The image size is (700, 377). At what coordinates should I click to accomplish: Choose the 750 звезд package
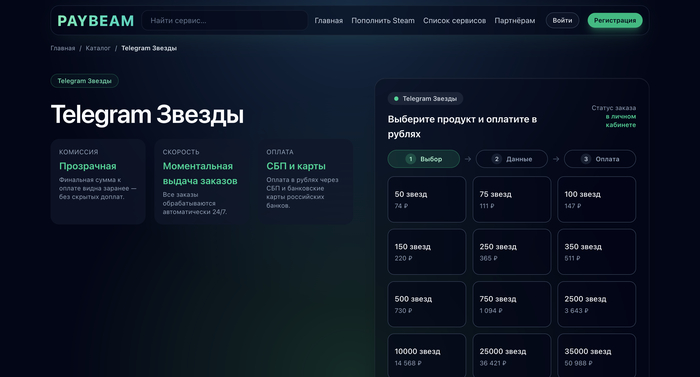[512, 304]
